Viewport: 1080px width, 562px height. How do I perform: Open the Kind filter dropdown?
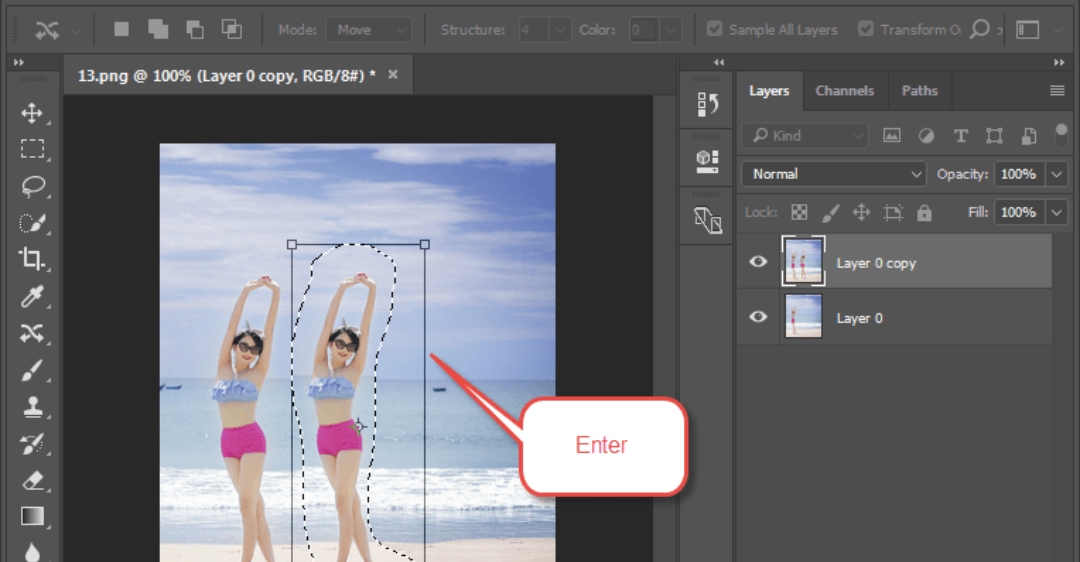coord(804,136)
